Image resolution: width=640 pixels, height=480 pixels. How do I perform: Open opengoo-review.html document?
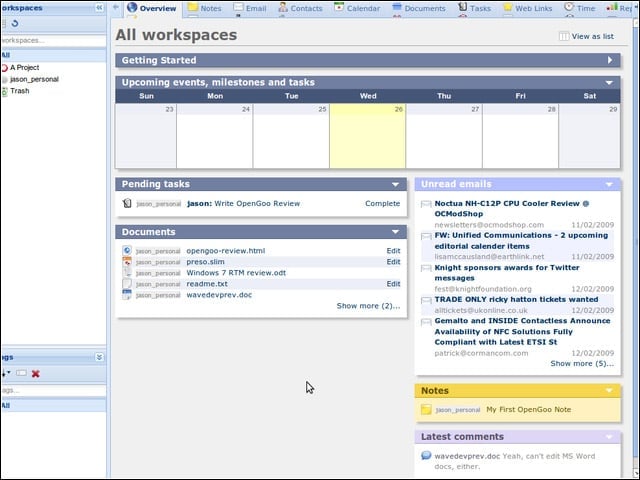pyautogui.click(x=226, y=251)
